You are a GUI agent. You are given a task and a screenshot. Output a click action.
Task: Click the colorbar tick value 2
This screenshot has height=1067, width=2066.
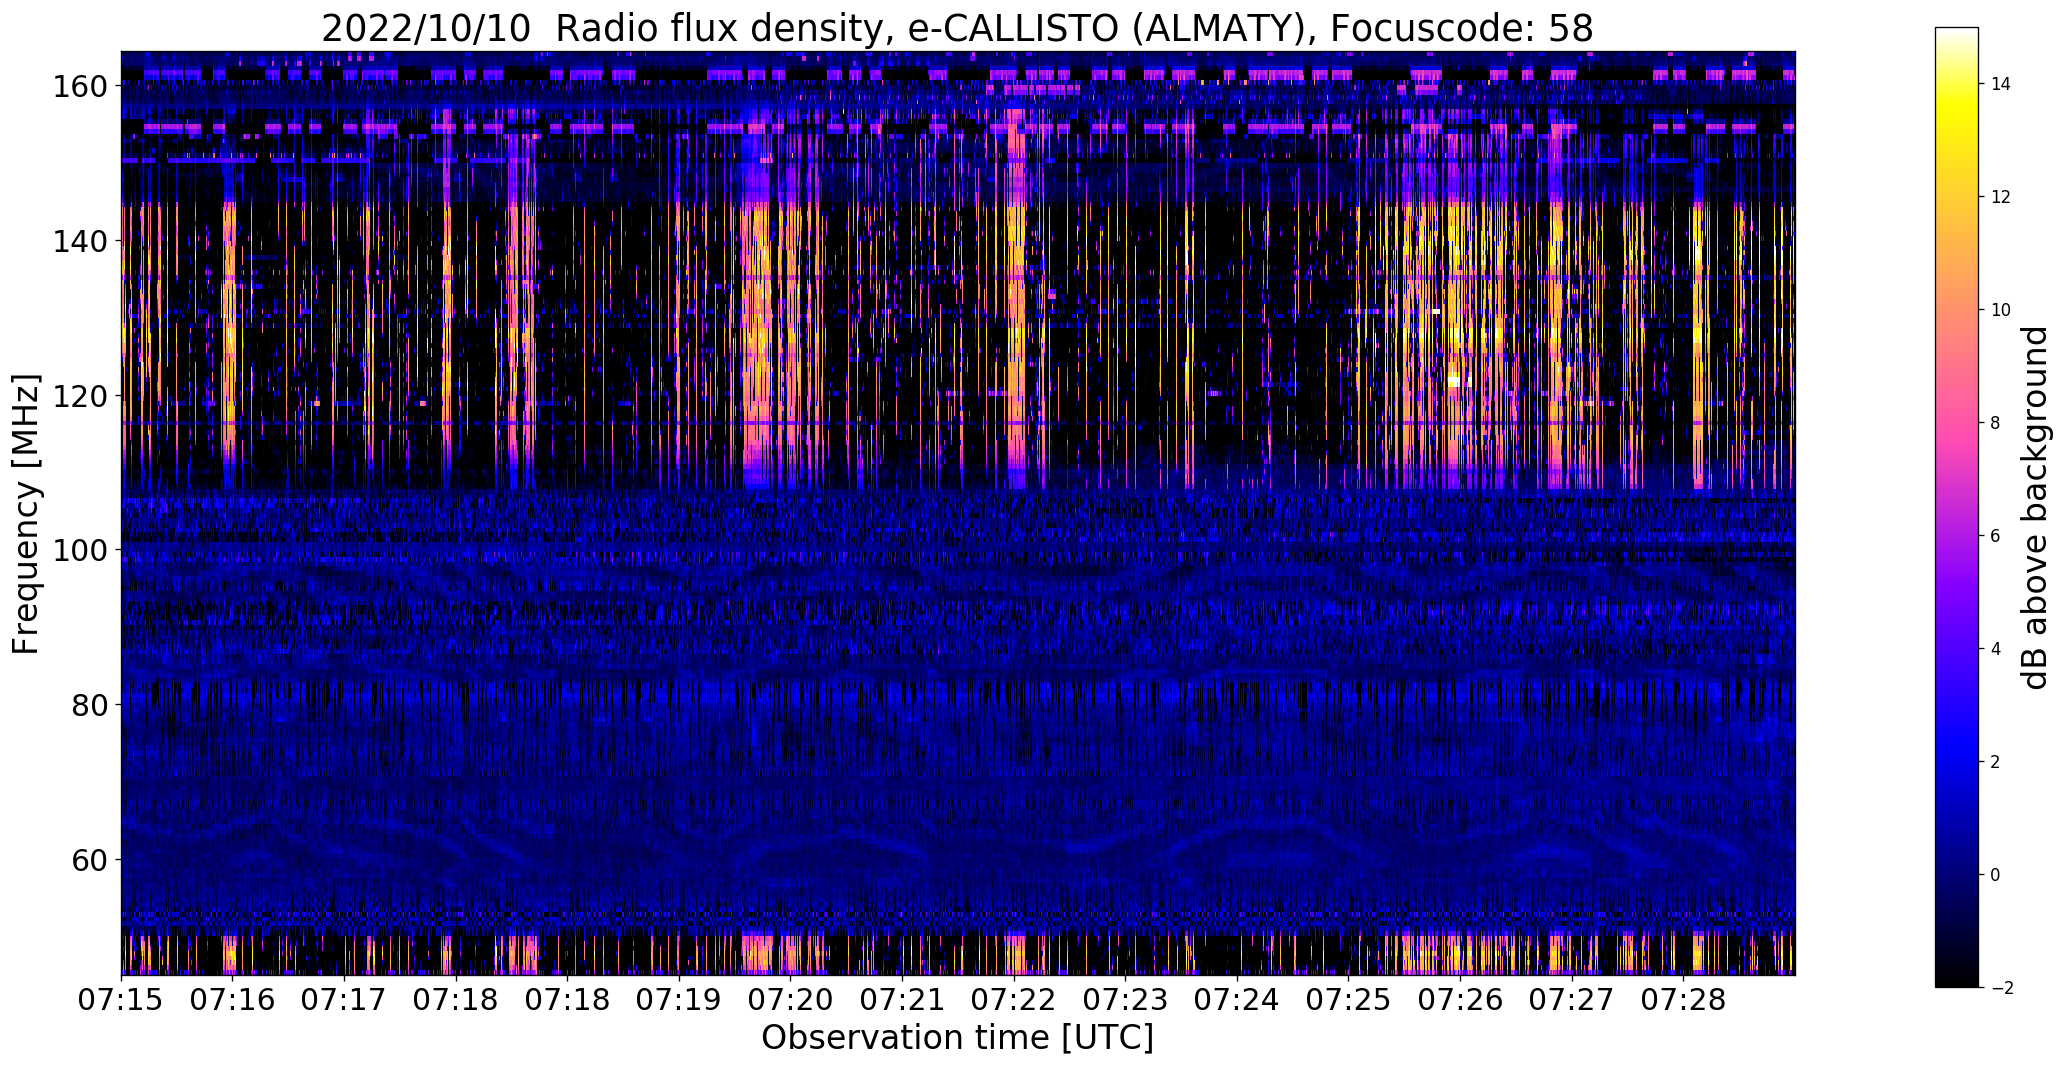tap(1996, 762)
